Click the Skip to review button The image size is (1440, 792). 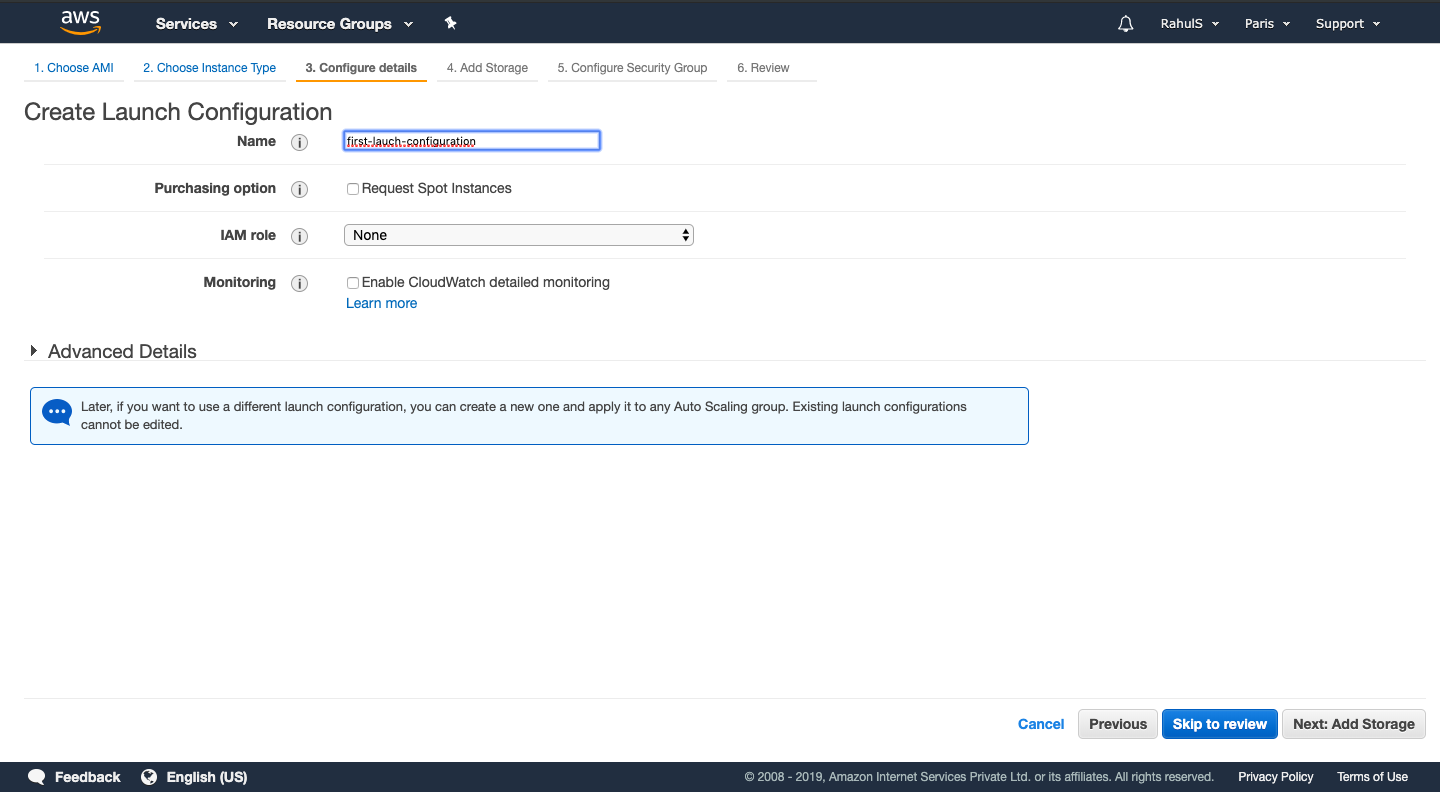coord(1219,723)
